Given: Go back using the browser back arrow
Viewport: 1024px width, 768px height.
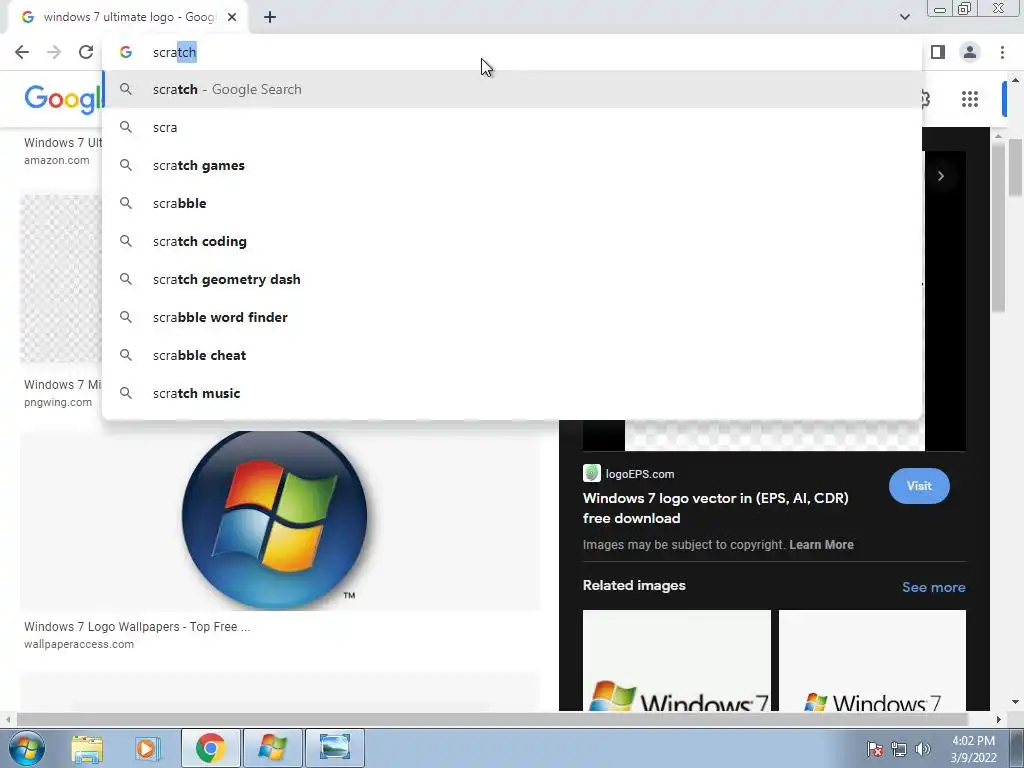Looking at the screenshot, I should (22, 52).
